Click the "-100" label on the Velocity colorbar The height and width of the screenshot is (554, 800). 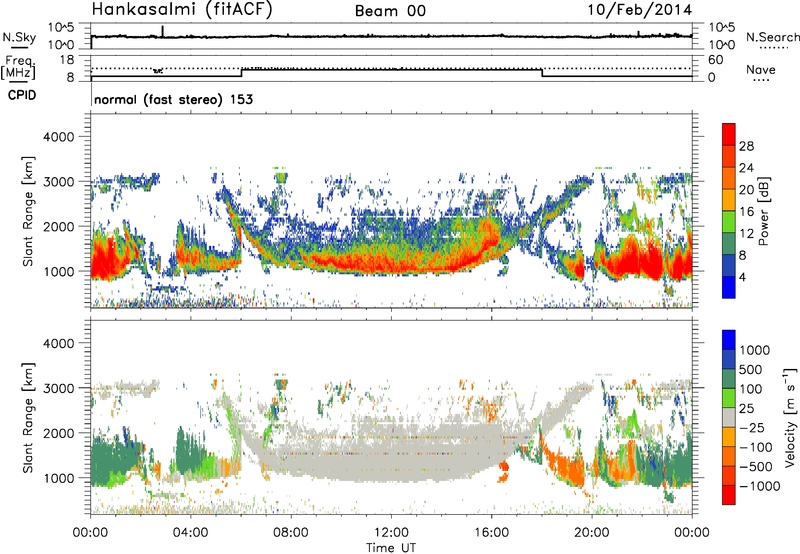tap(755, 447)
